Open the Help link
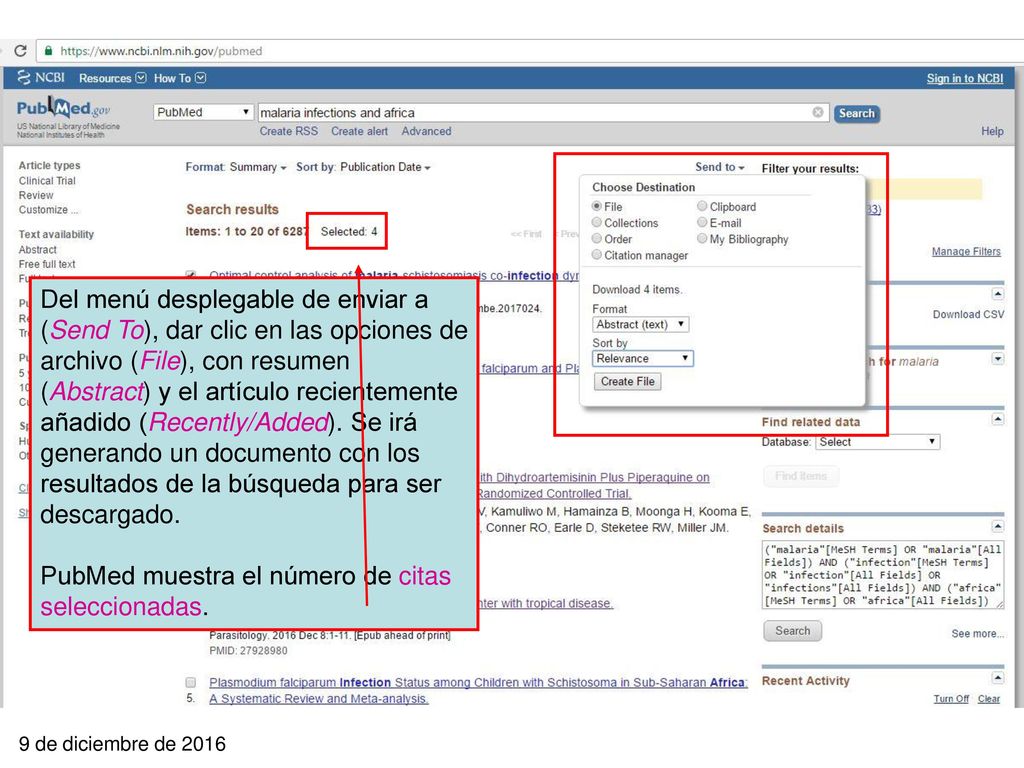1024x768 pixels. [x=992, y=131]
